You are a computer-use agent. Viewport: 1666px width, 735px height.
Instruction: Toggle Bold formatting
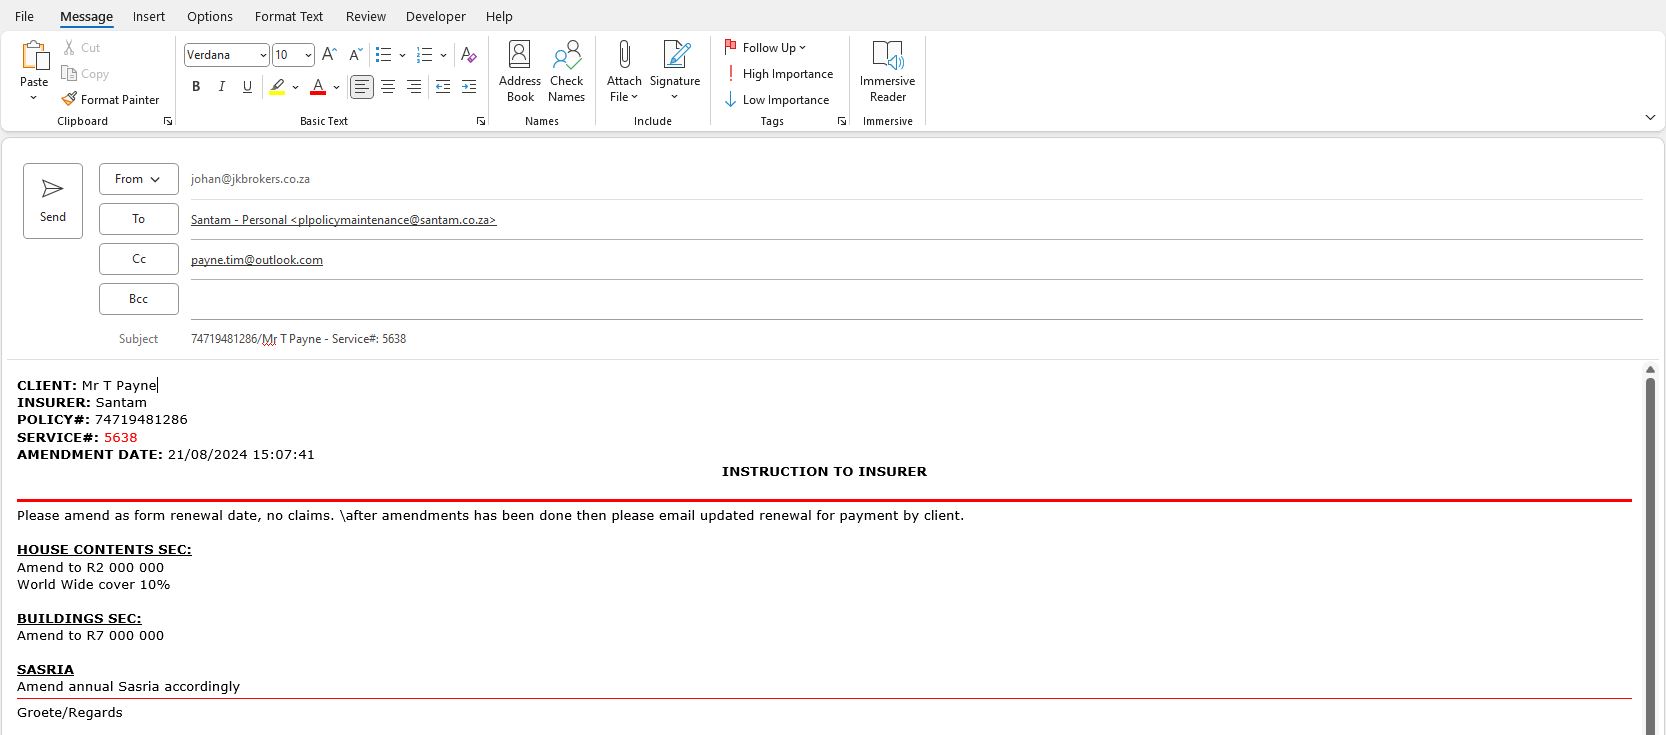pyautogui.click(x=196, y=87)
